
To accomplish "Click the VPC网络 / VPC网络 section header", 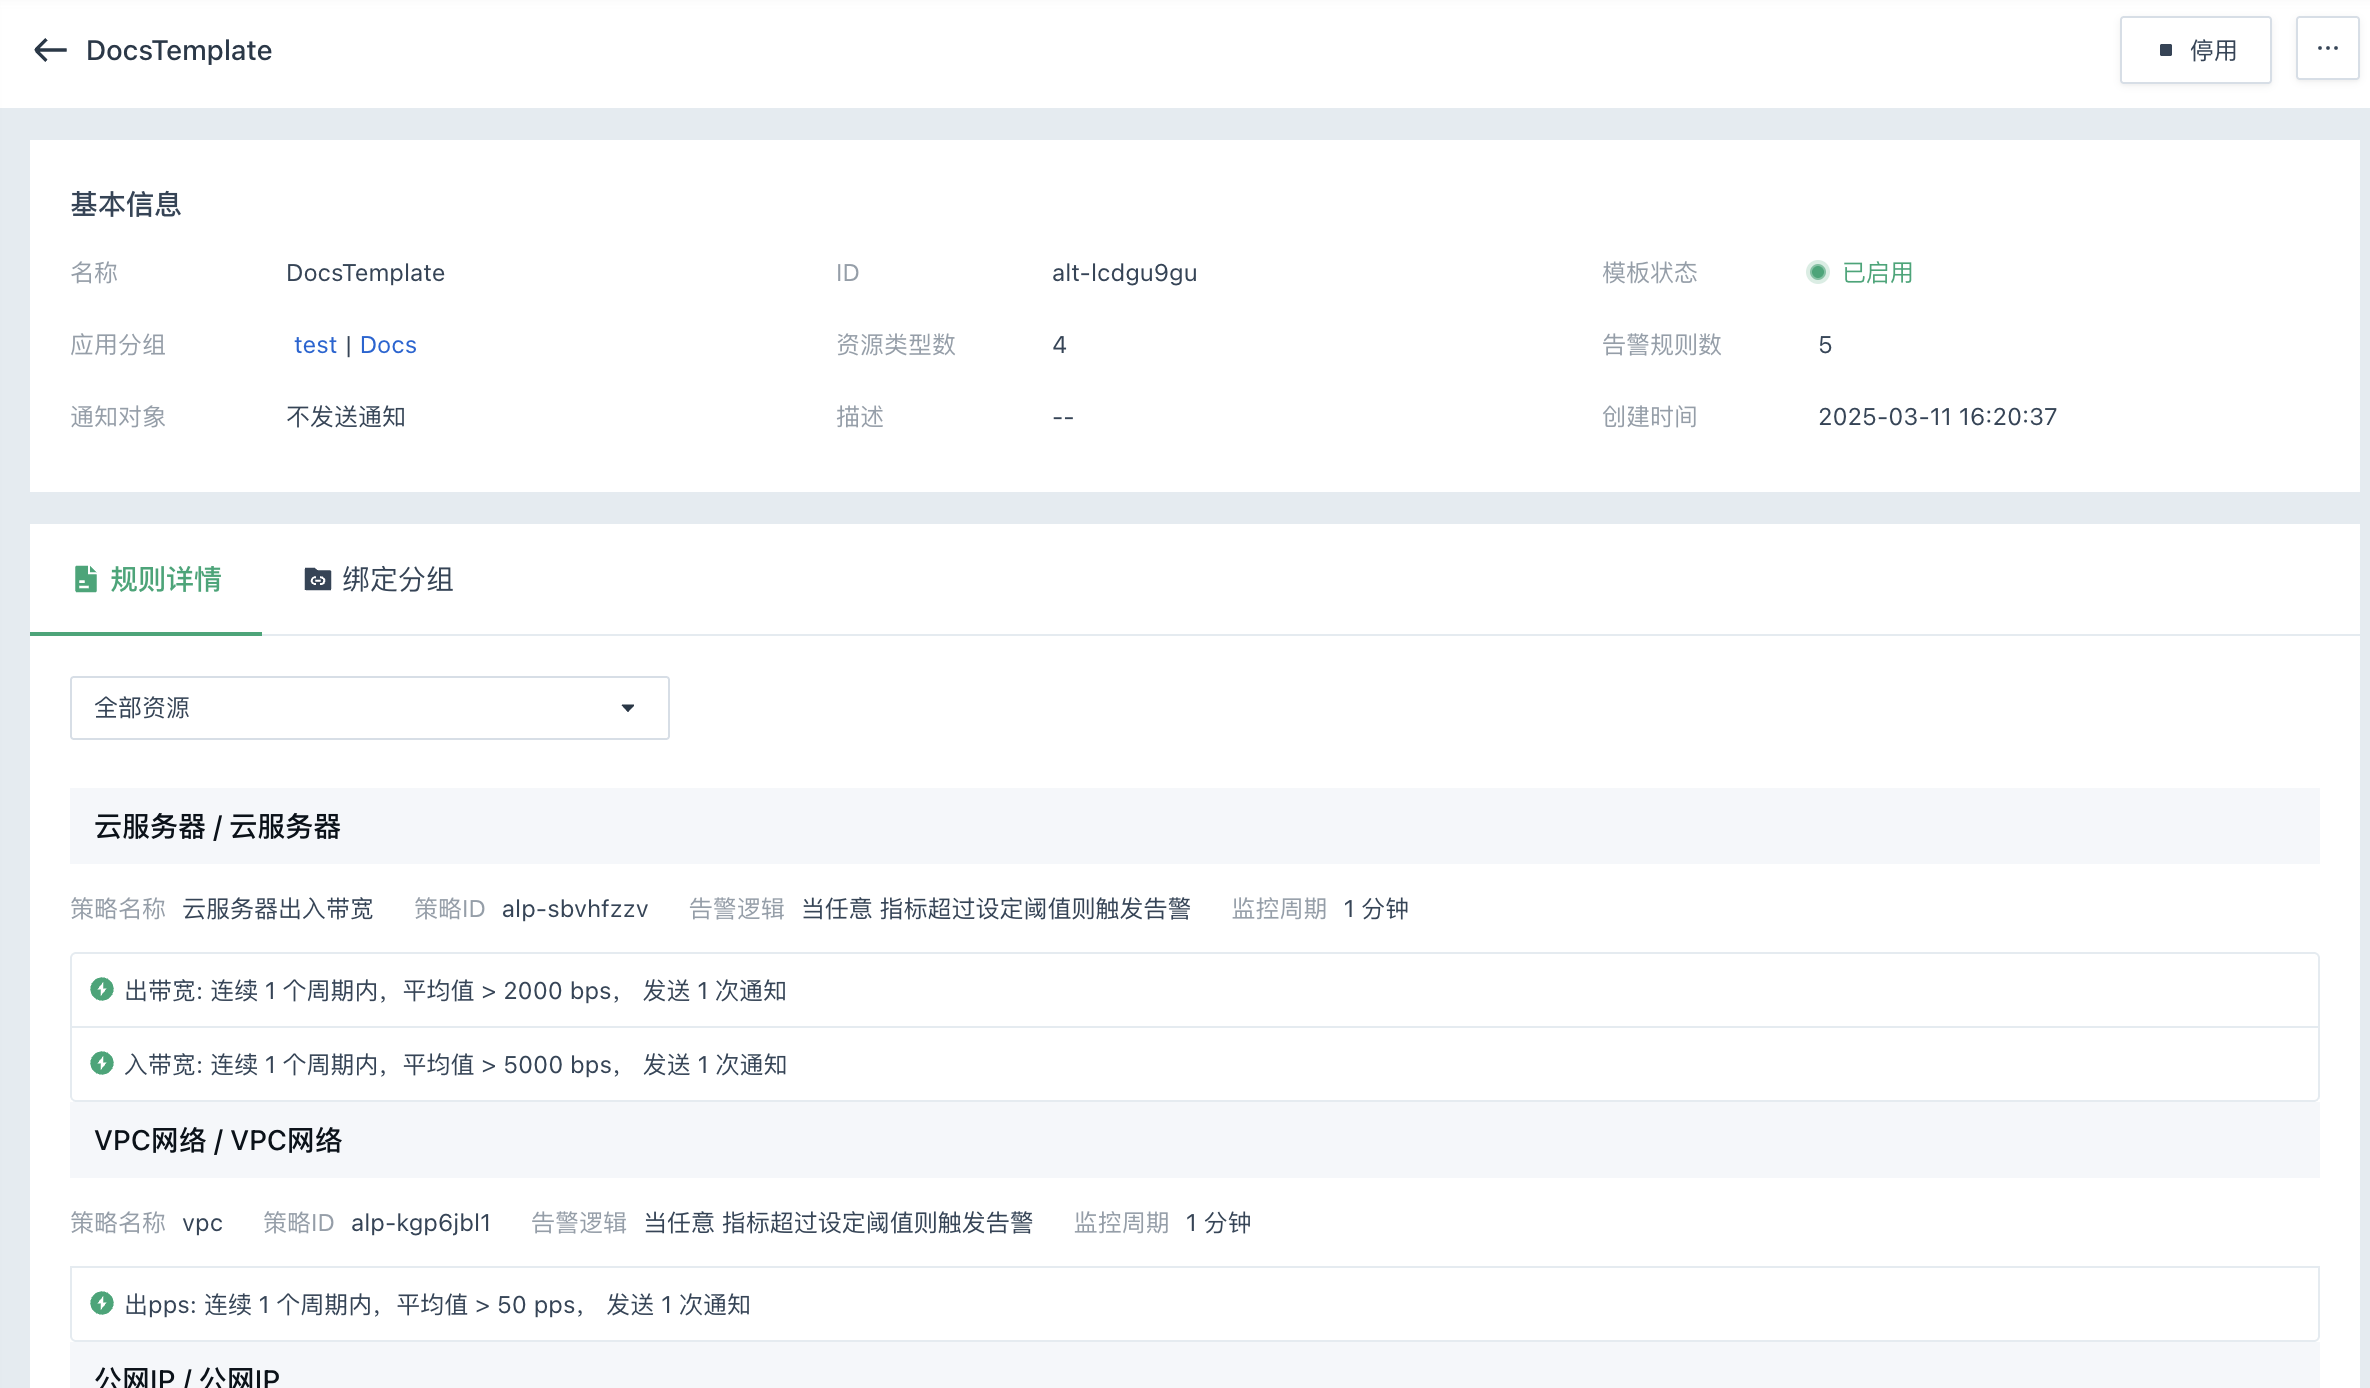I will (1194, 1140).
